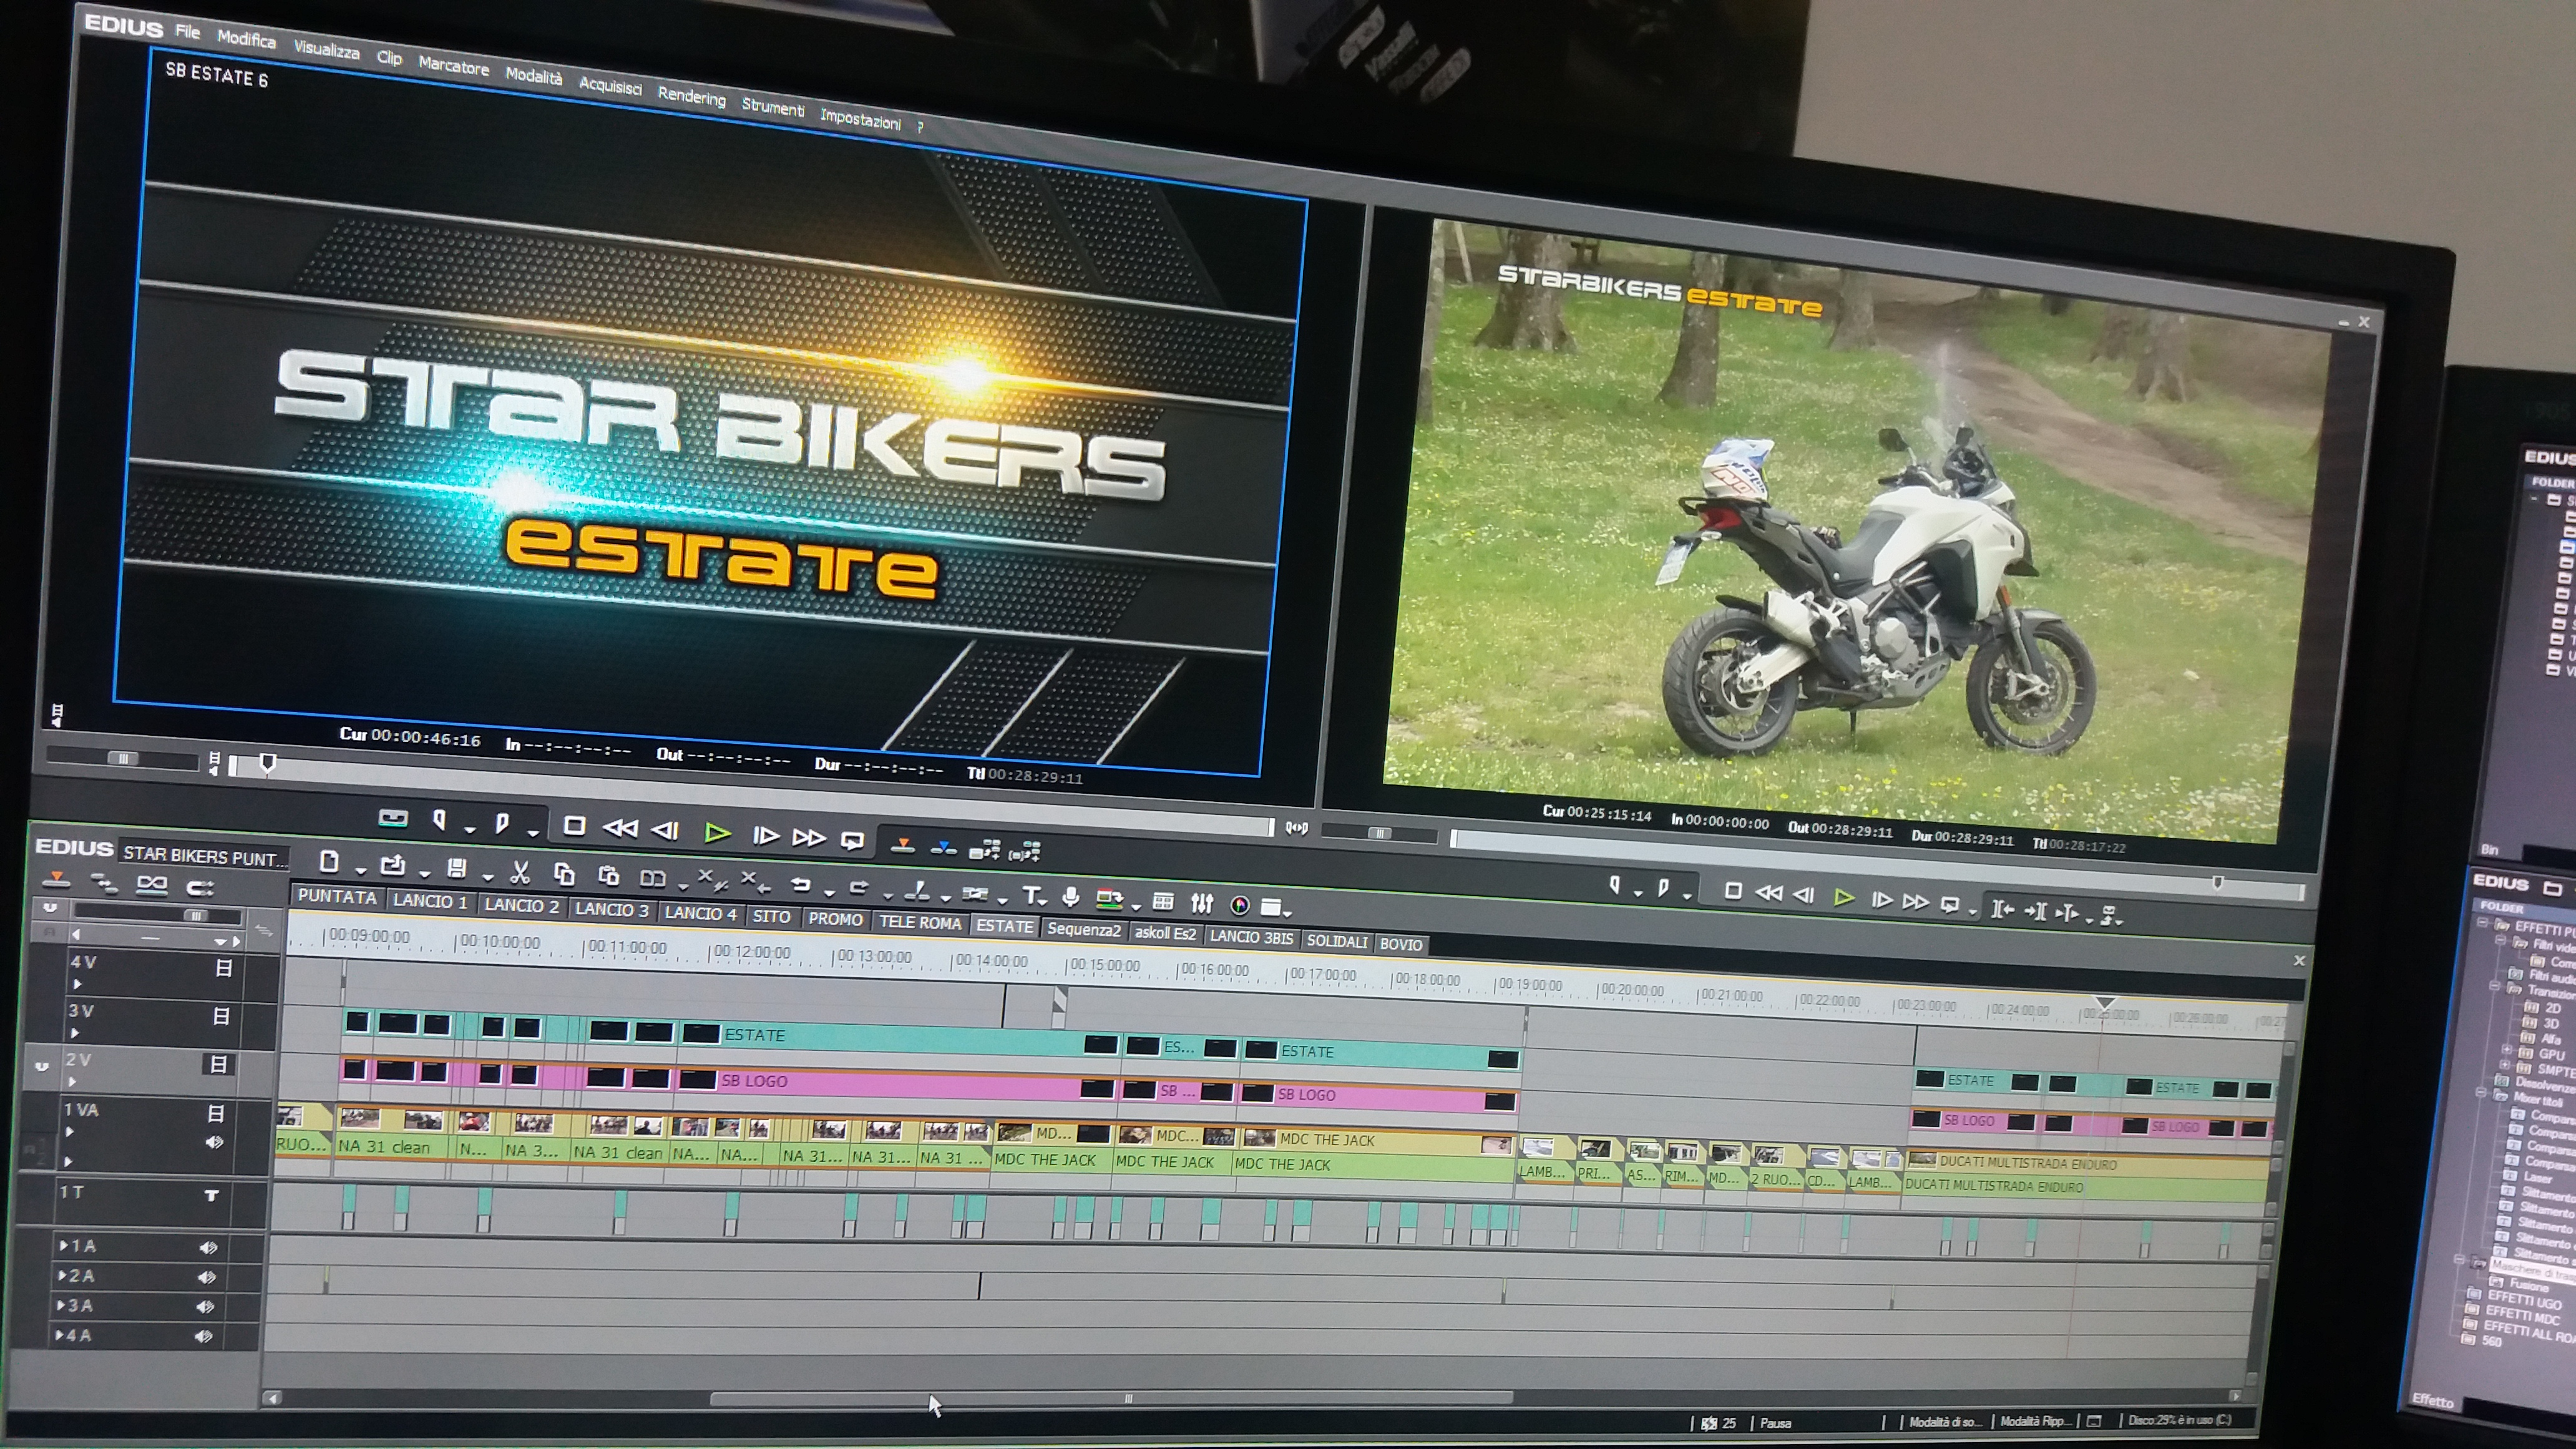Open dropdown arrow beside save icon
2576x1449 pixels.
point(487,877)
